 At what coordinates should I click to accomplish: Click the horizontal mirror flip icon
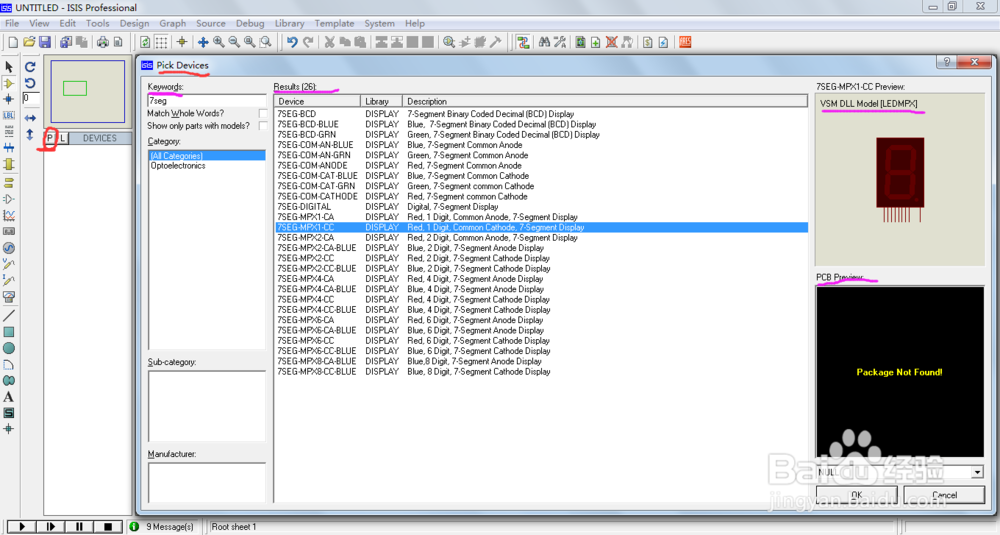(30, 118)
